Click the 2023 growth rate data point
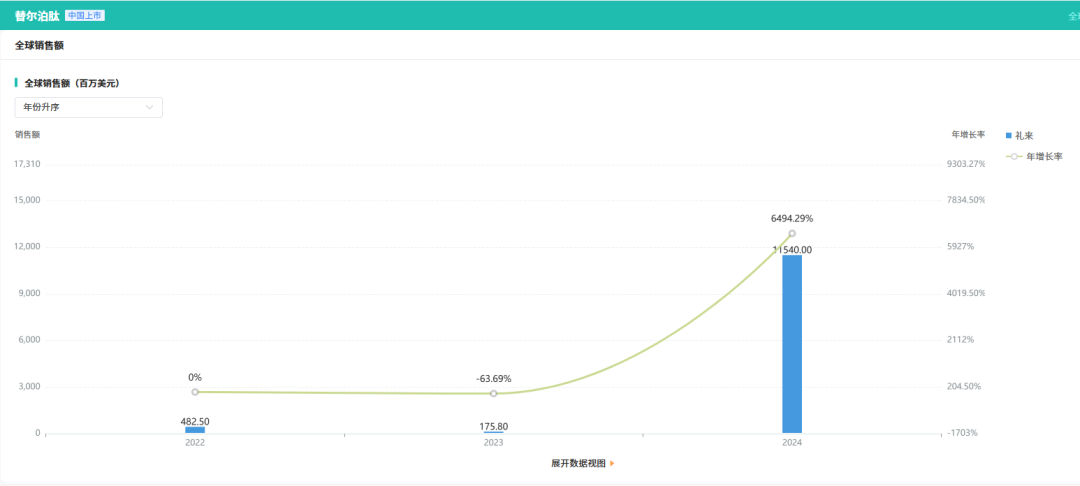This screenshot has height=486, width=1080. tap(494, 393)
